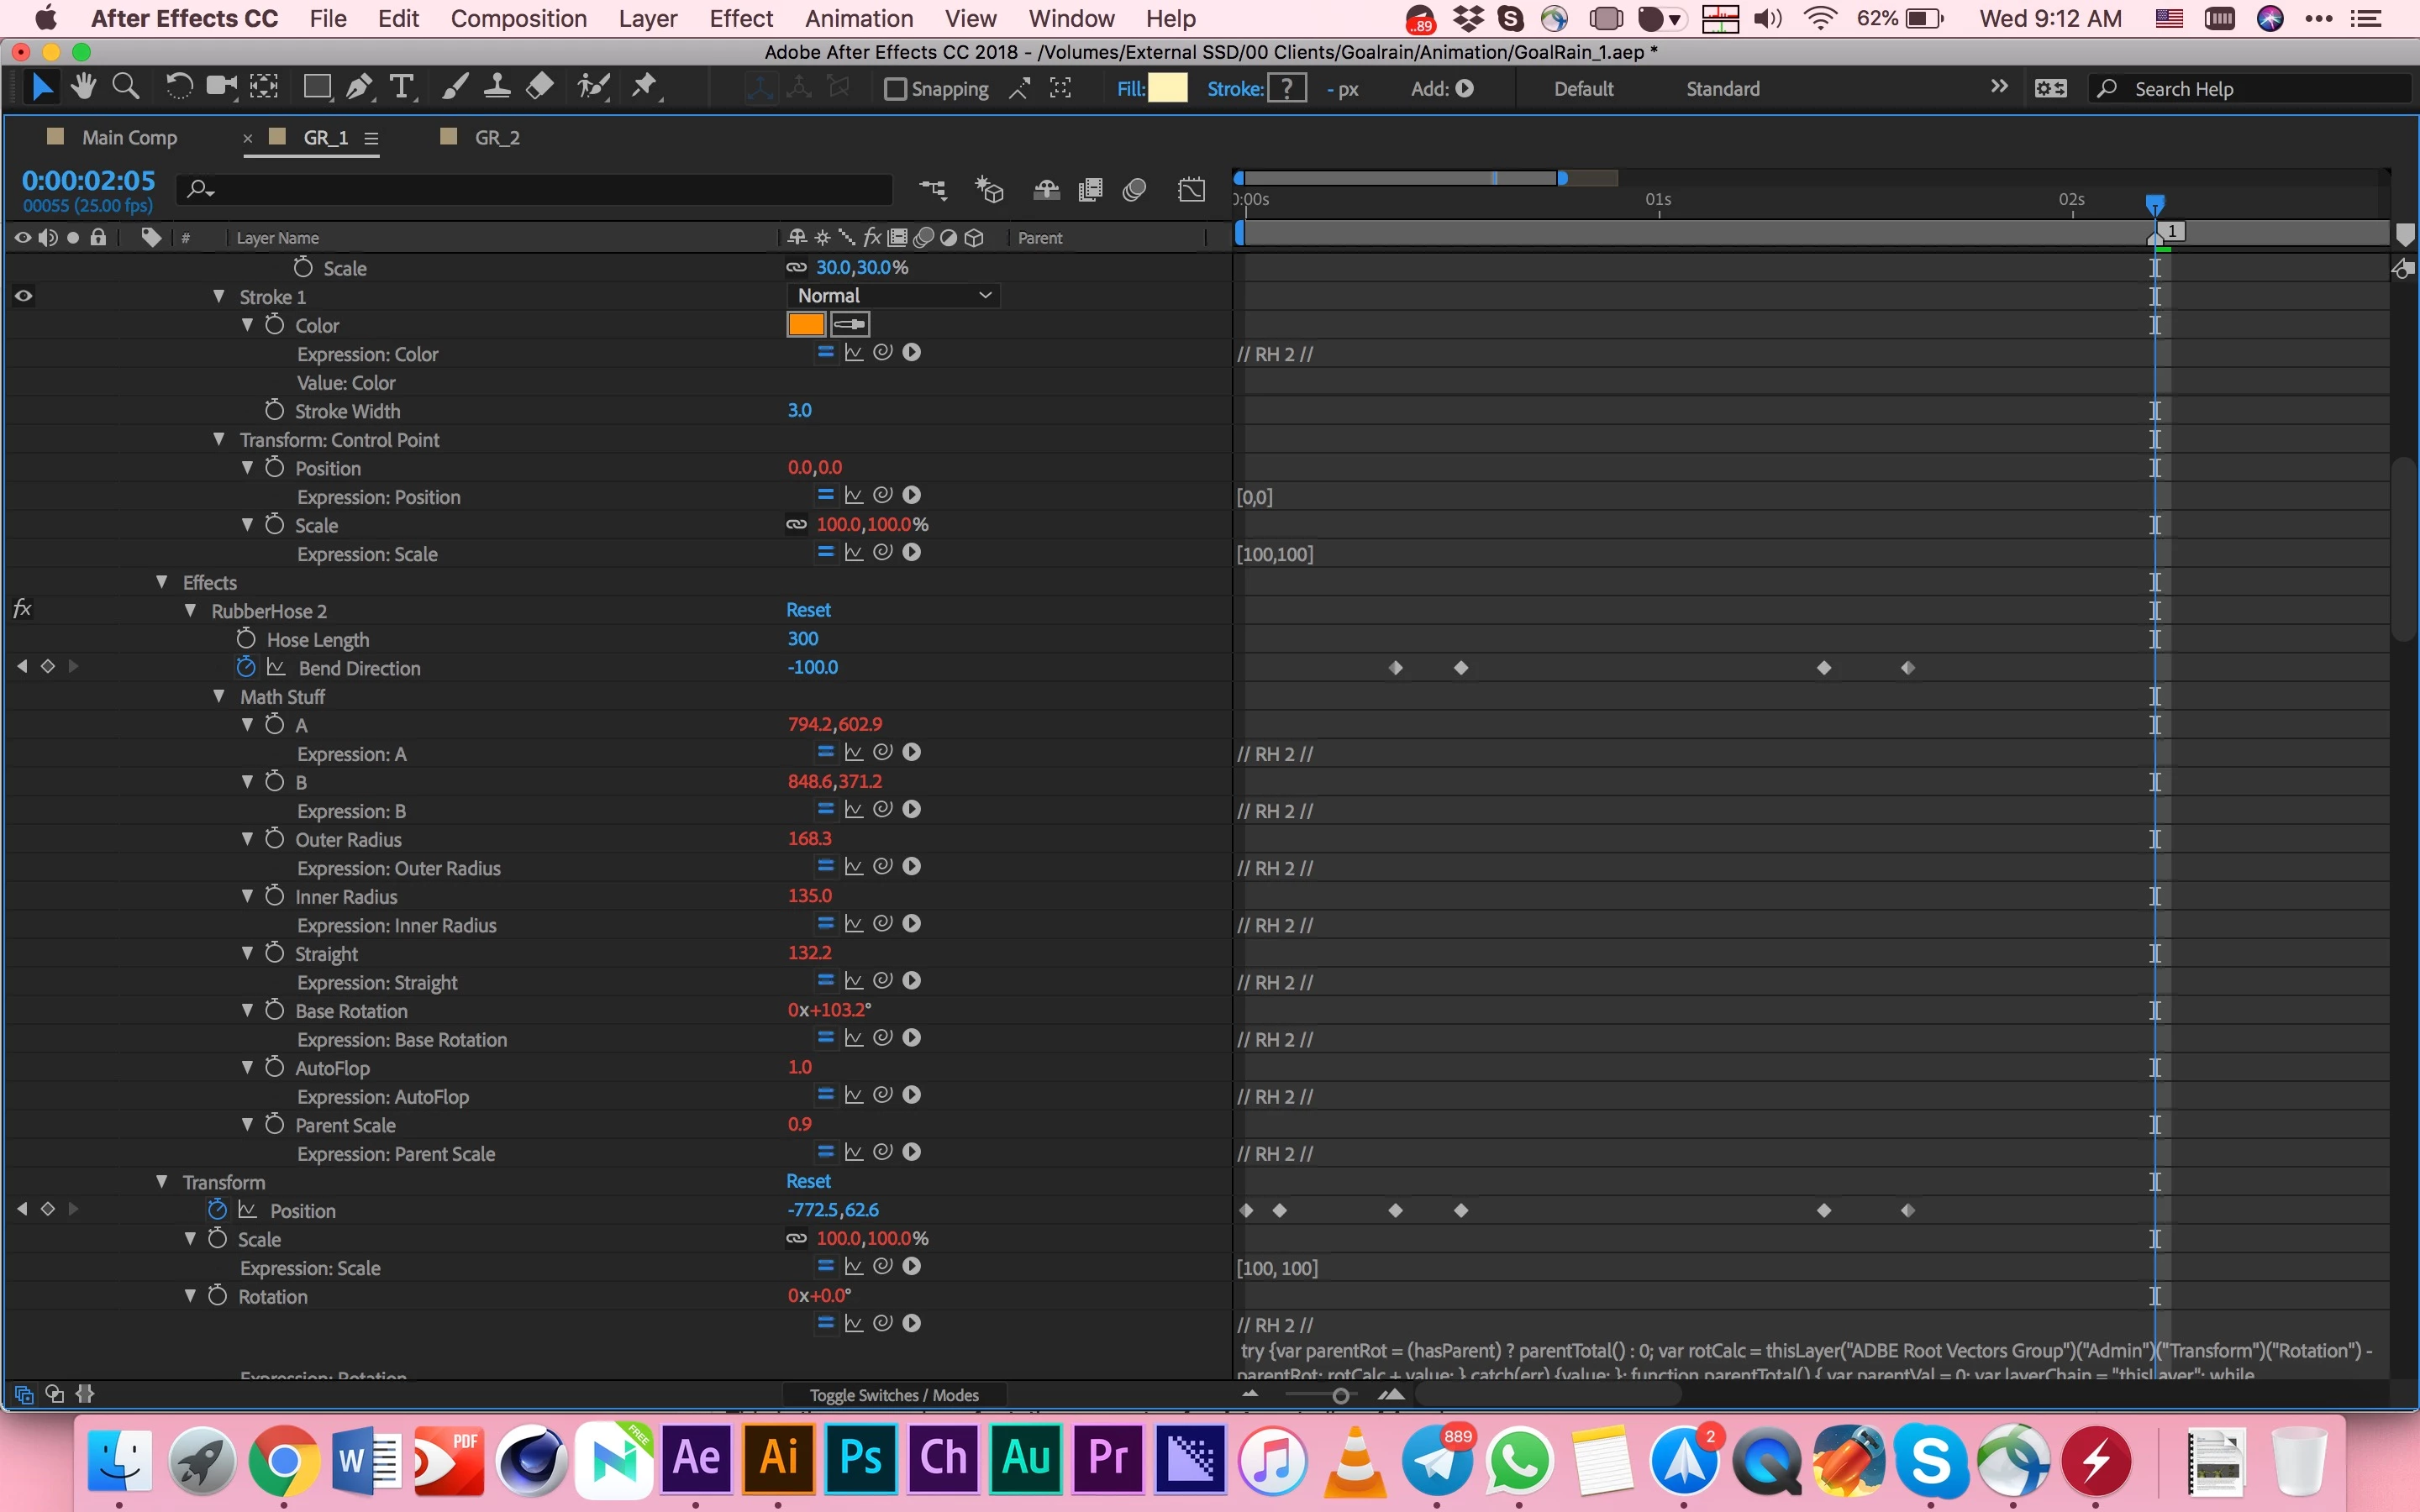Click Reset for RubberHose 2
The image size is (2420, 1512).
click(808, 610)
